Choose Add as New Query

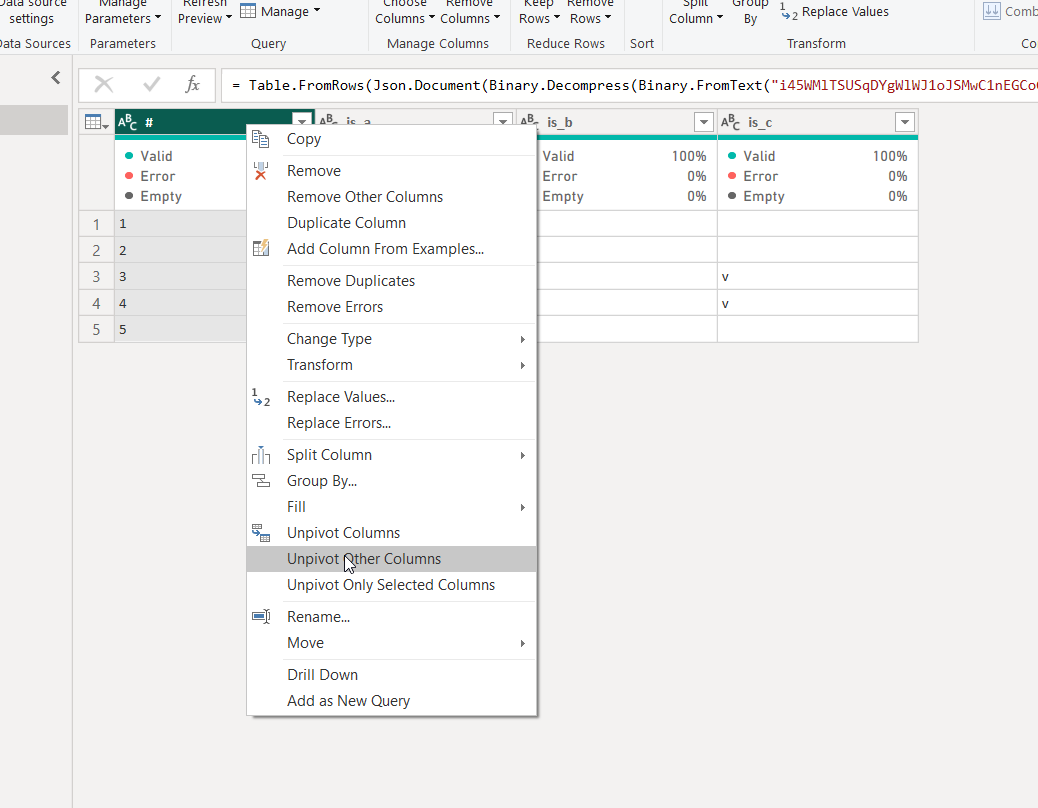391,701
